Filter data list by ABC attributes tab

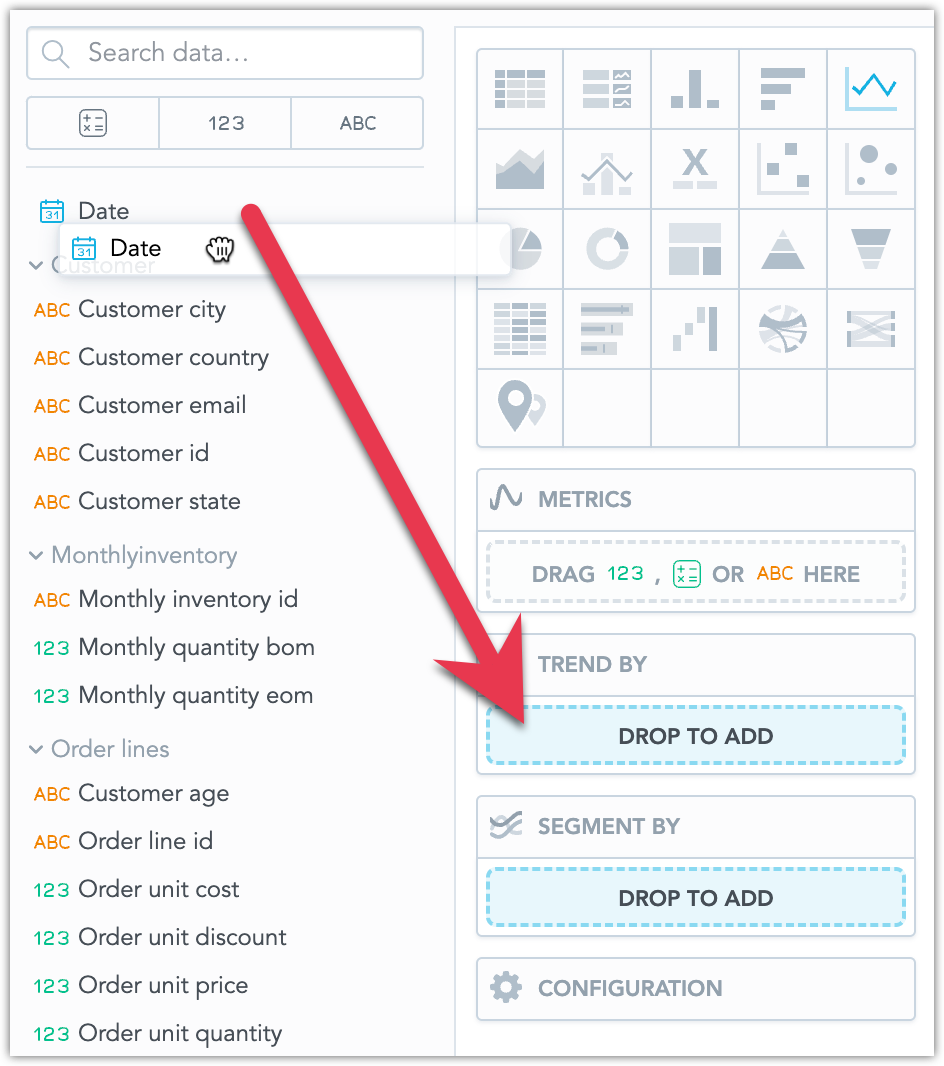[357, 123]
